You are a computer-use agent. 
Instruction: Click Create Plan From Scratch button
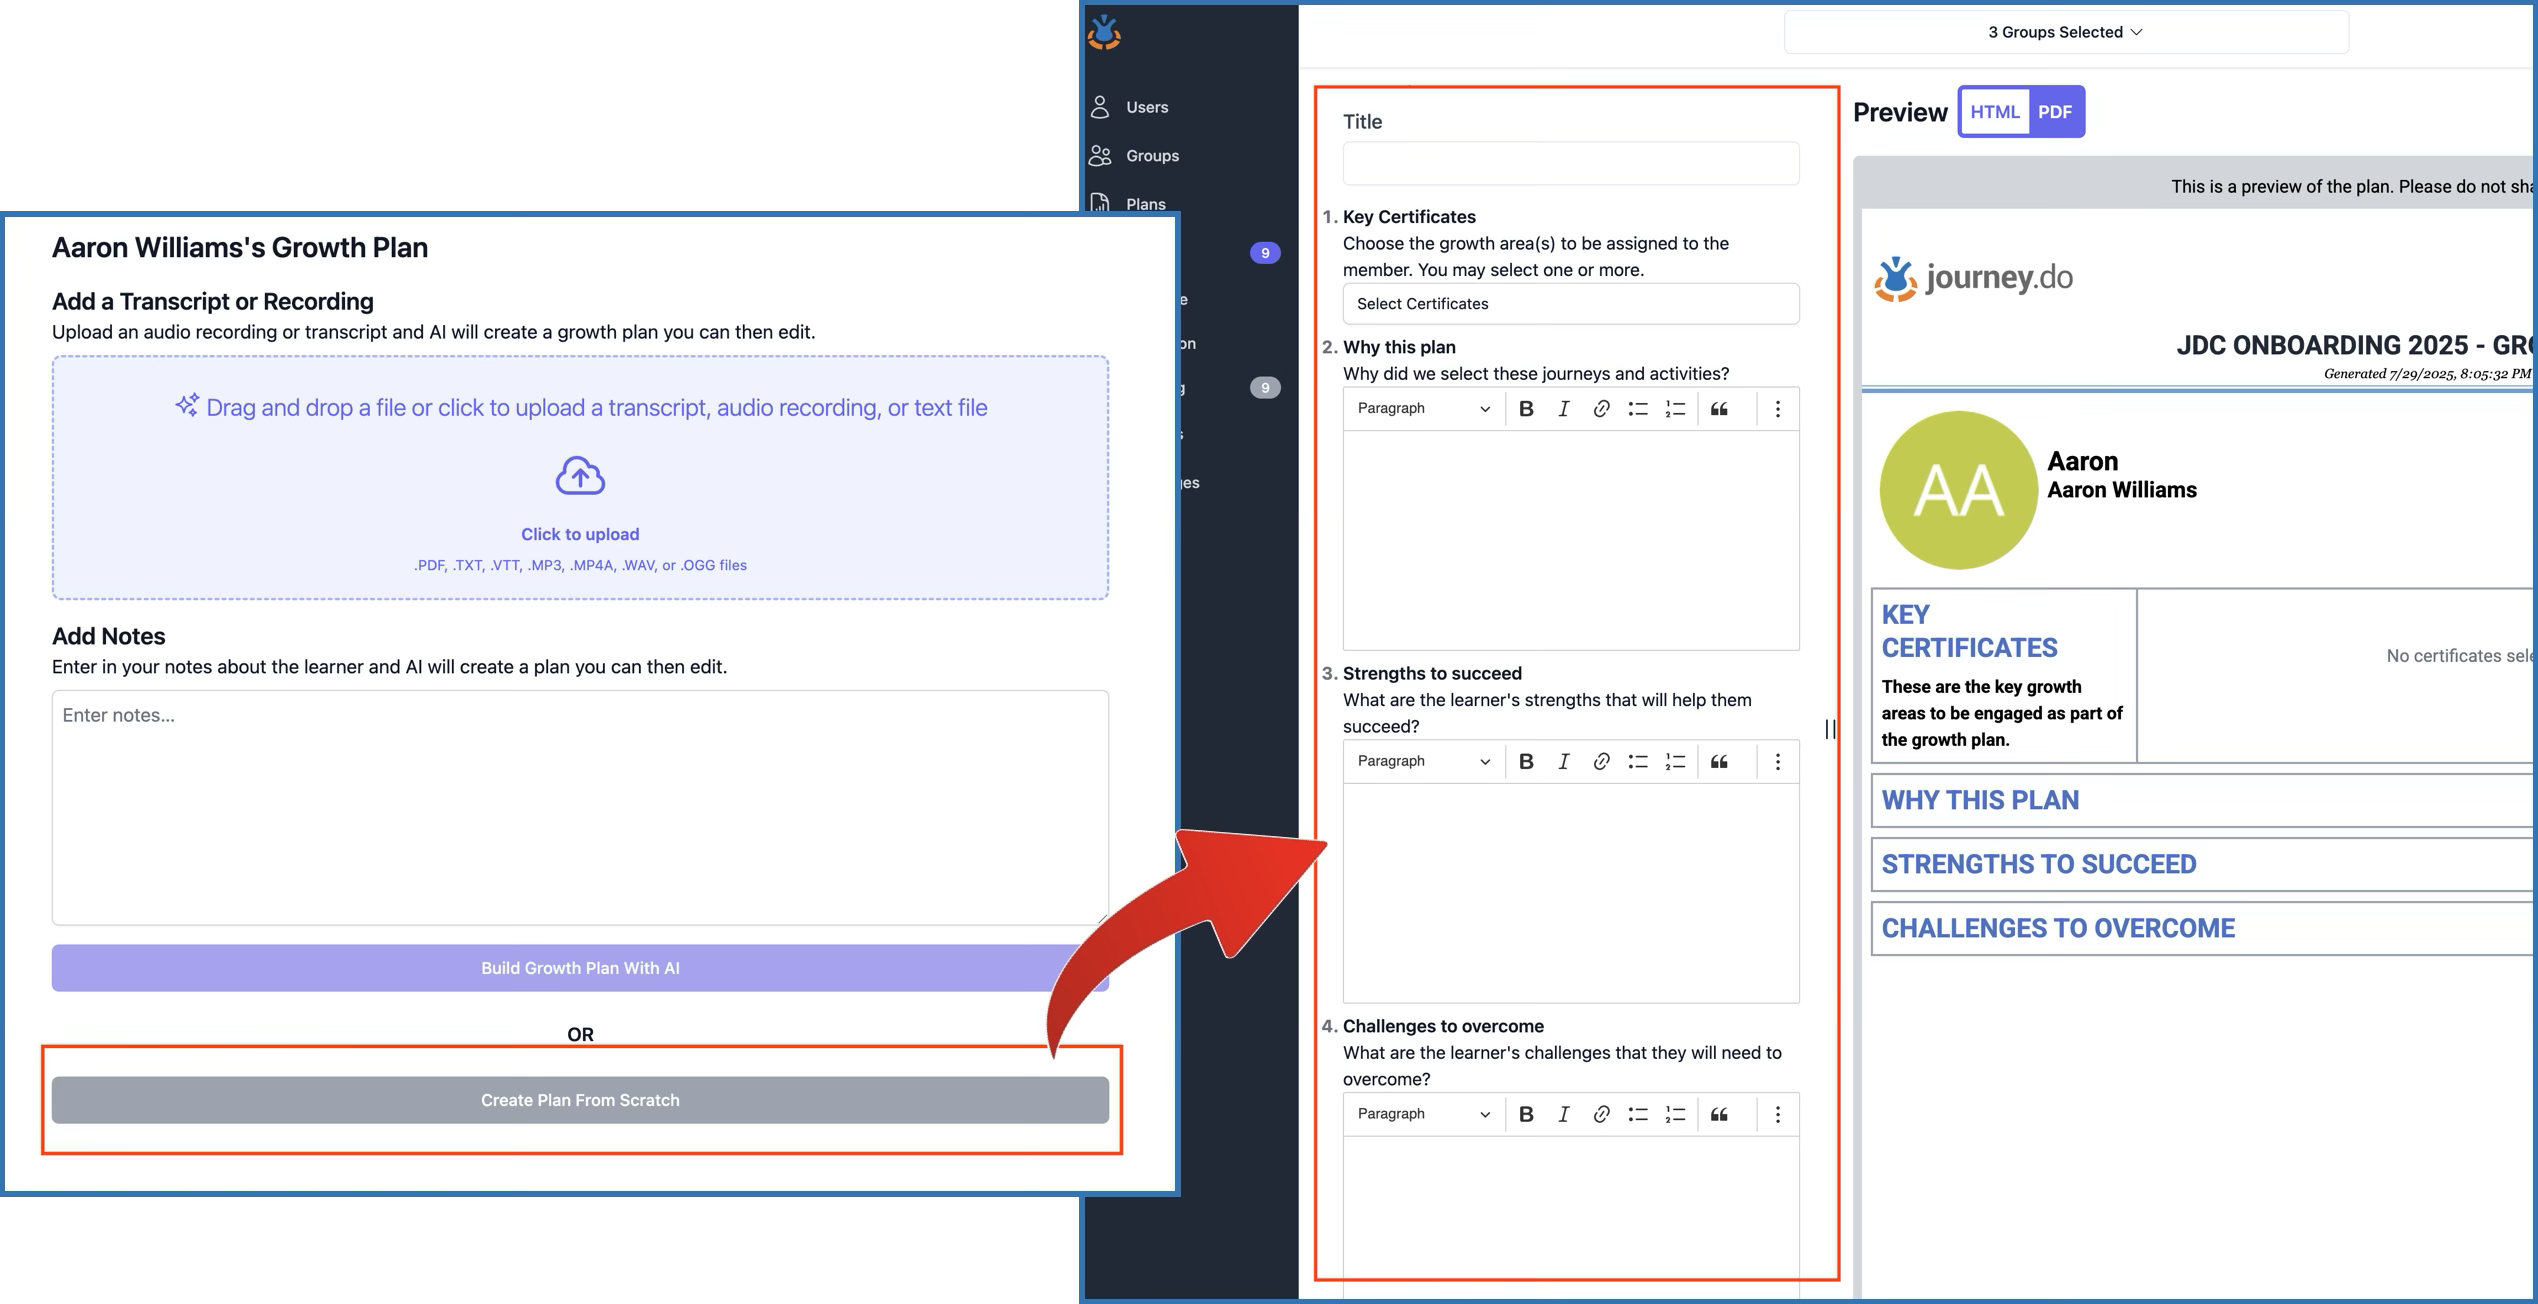(x=580, y=1100)
